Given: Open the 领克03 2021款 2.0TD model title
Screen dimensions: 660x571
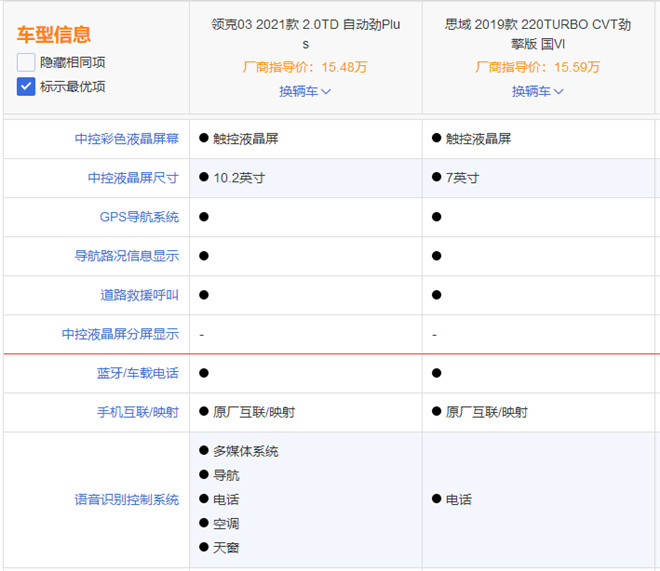Looking at the screenshot, I should click(x=306, y=34).
